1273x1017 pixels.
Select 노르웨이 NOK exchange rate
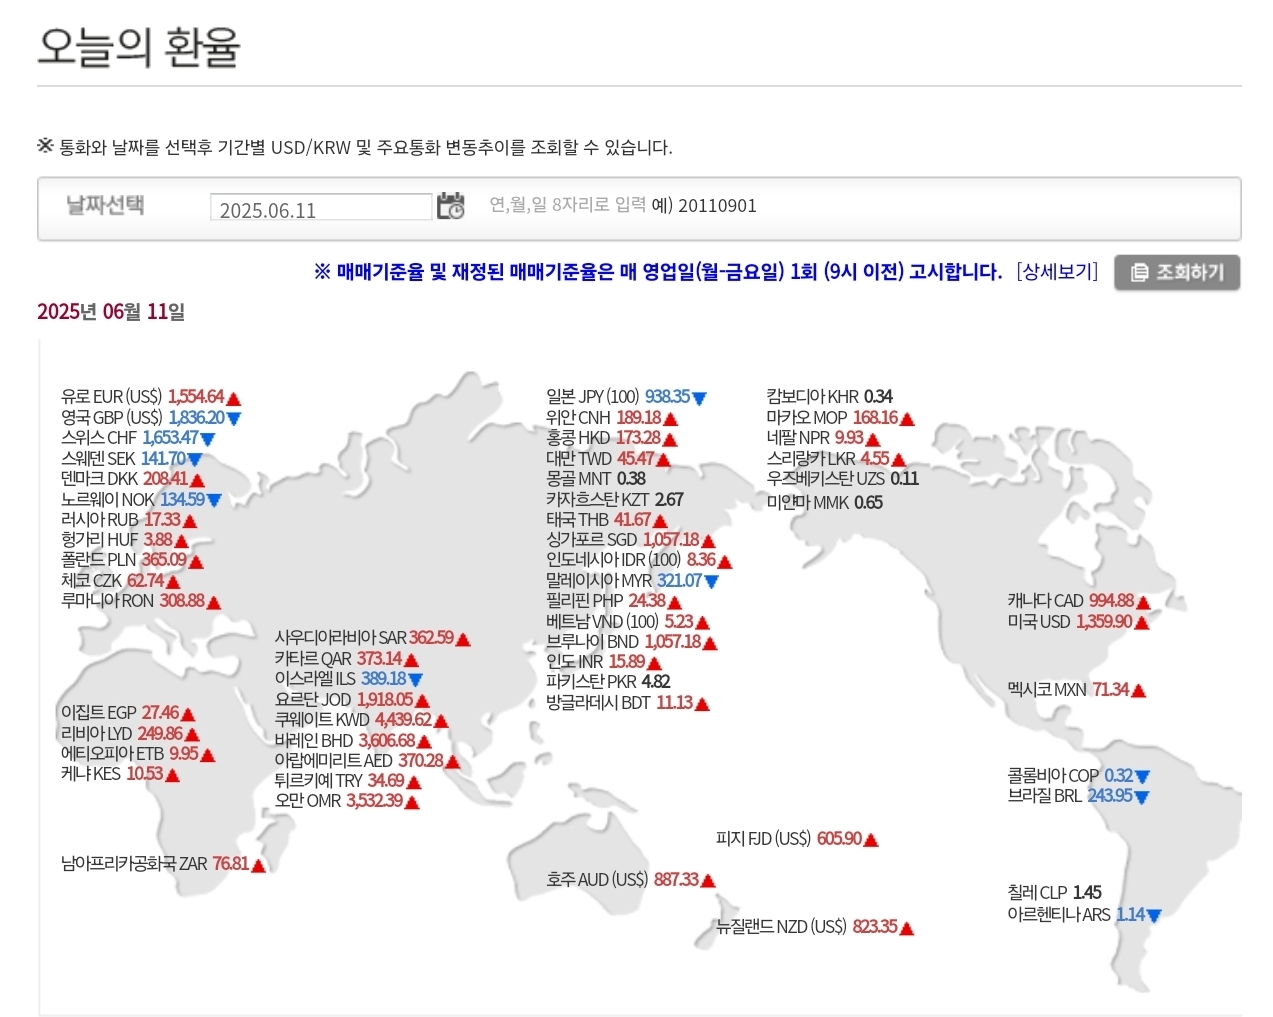tap(141, 499)
